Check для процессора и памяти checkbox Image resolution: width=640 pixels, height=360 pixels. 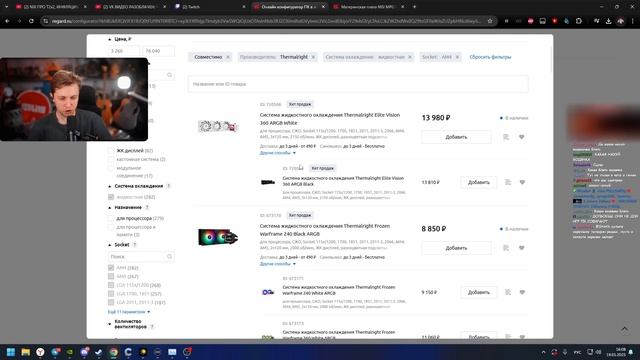111,227
